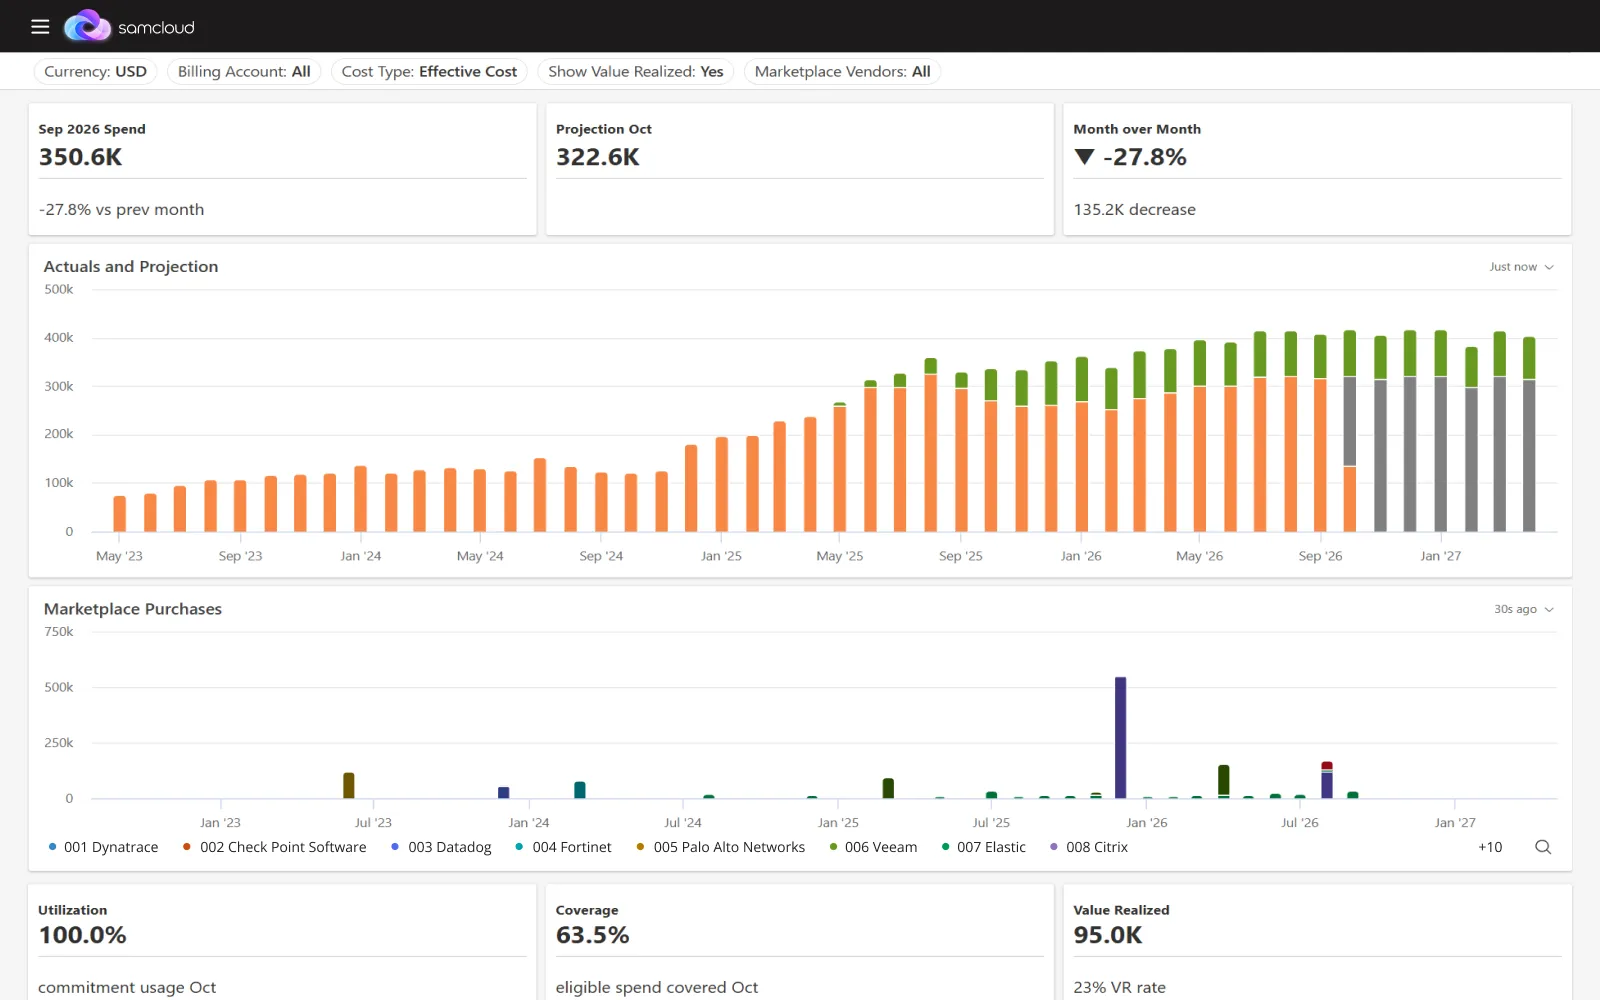The image size is (1600, 1000).
Task: Toggle 001 Dynatrace legend series
Action: pyautogui.click(x=103, y=847)
